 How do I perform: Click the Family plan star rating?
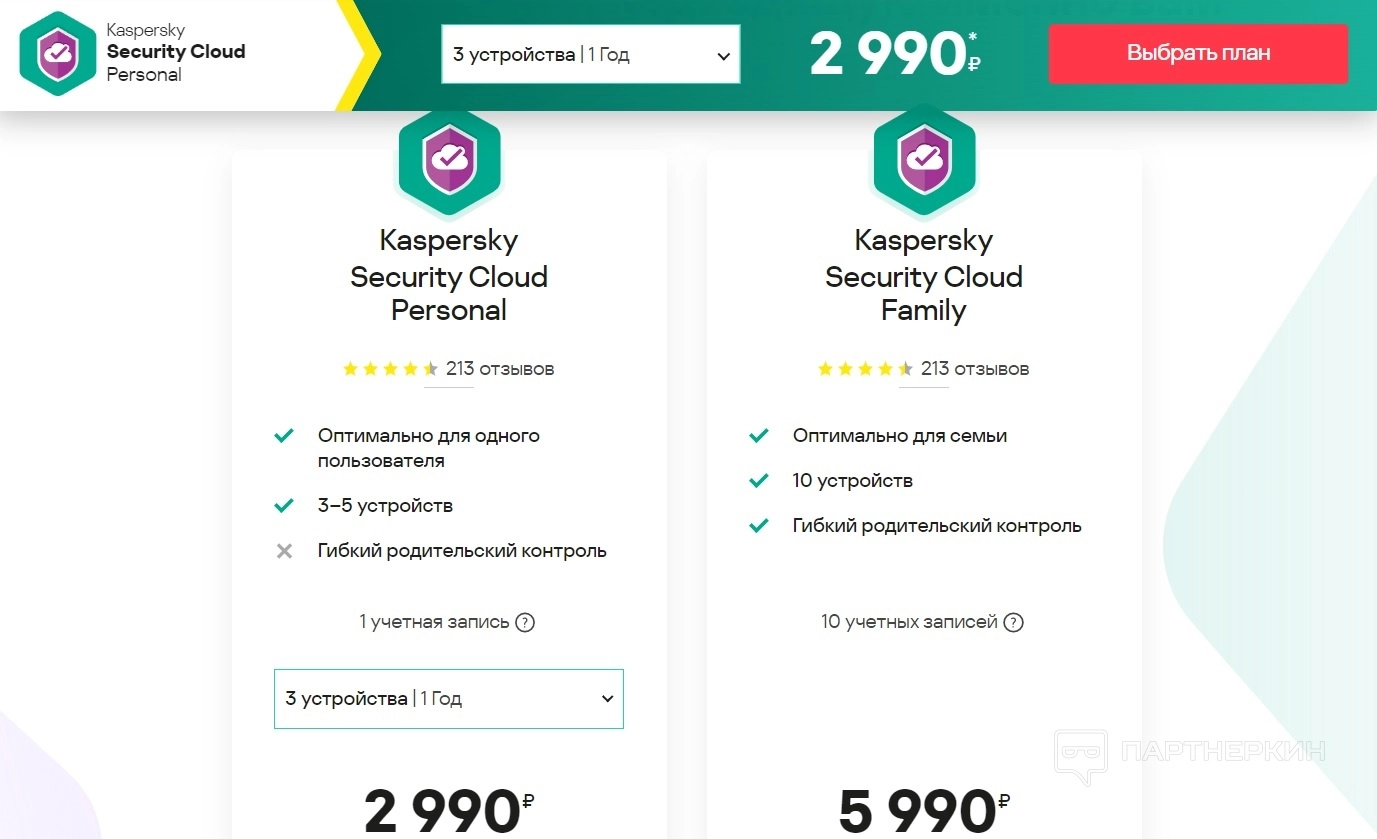[x=865, y=369]
